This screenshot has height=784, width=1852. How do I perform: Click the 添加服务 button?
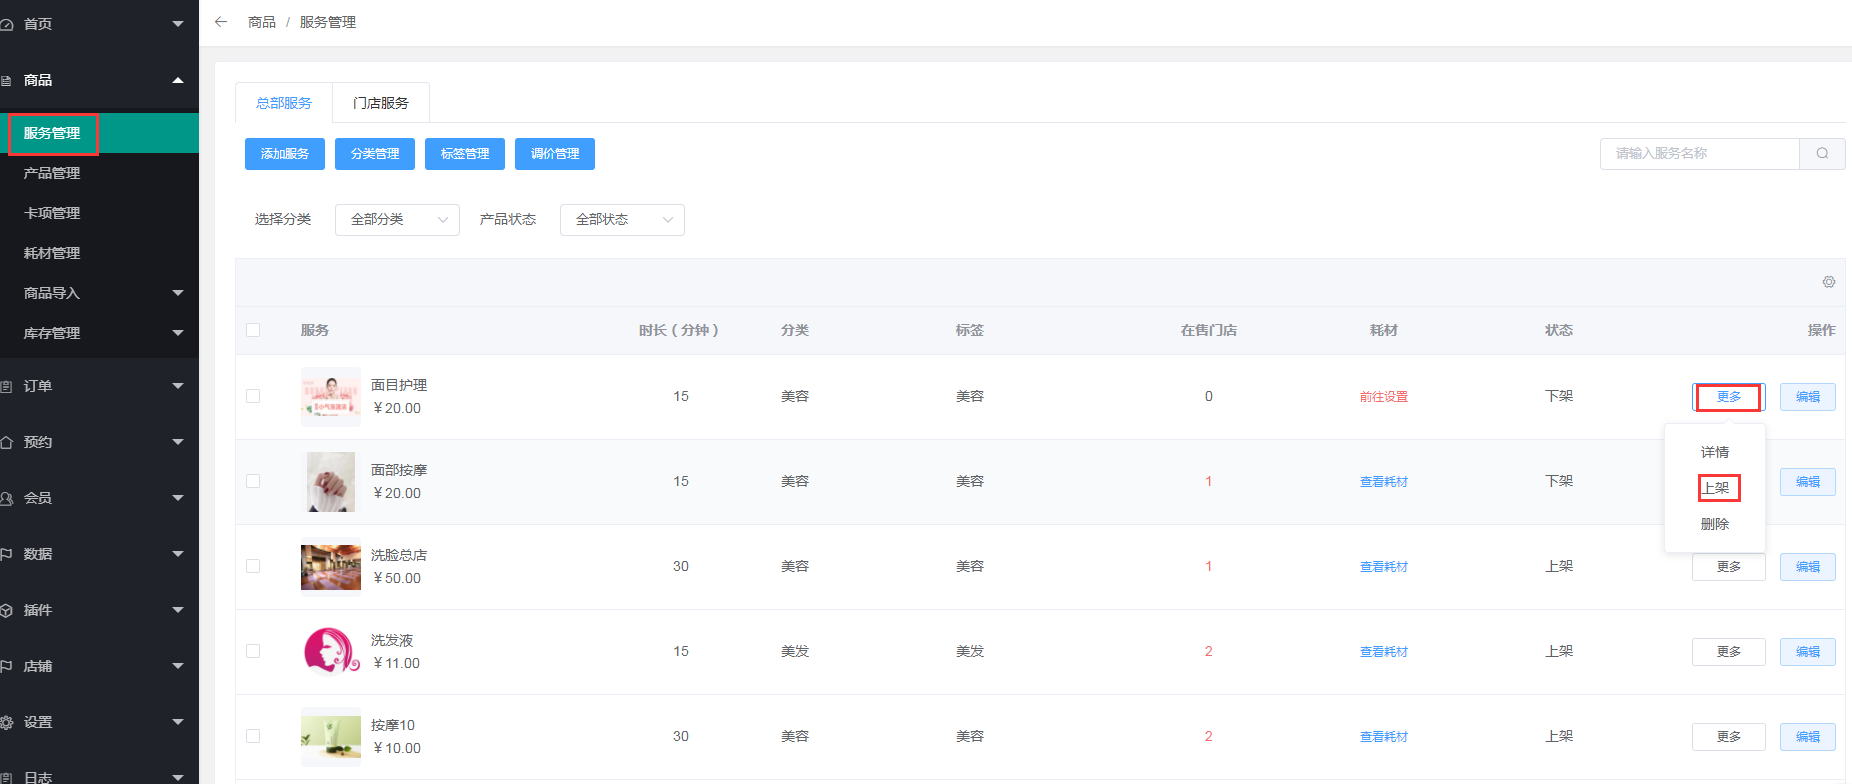(285, 154)
